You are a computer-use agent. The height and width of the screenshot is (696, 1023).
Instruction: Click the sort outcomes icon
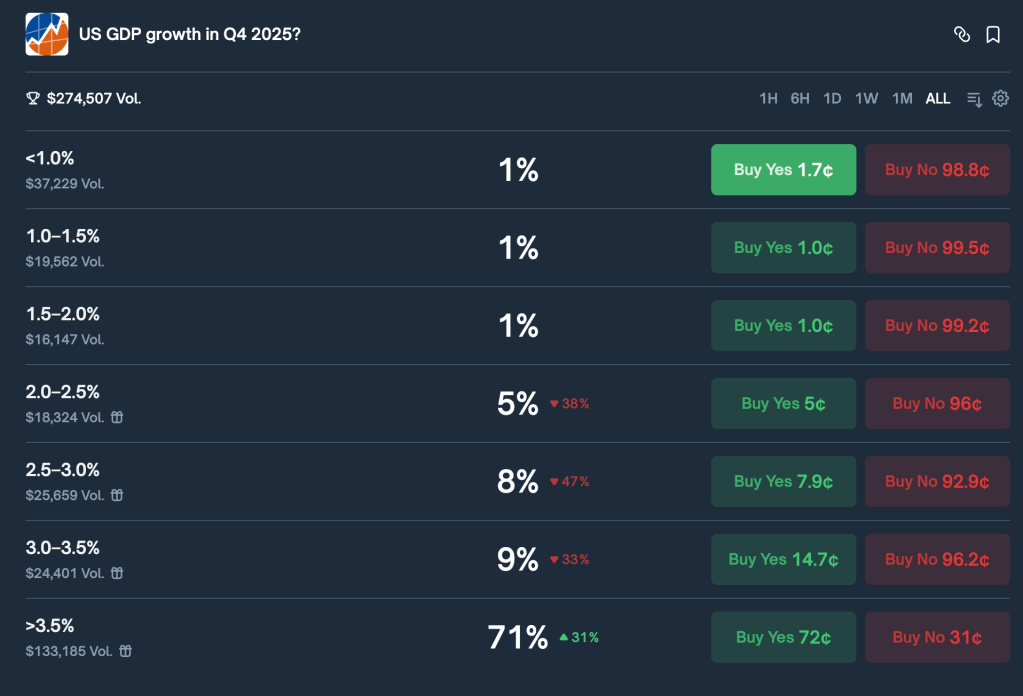(x=974, y=99)
